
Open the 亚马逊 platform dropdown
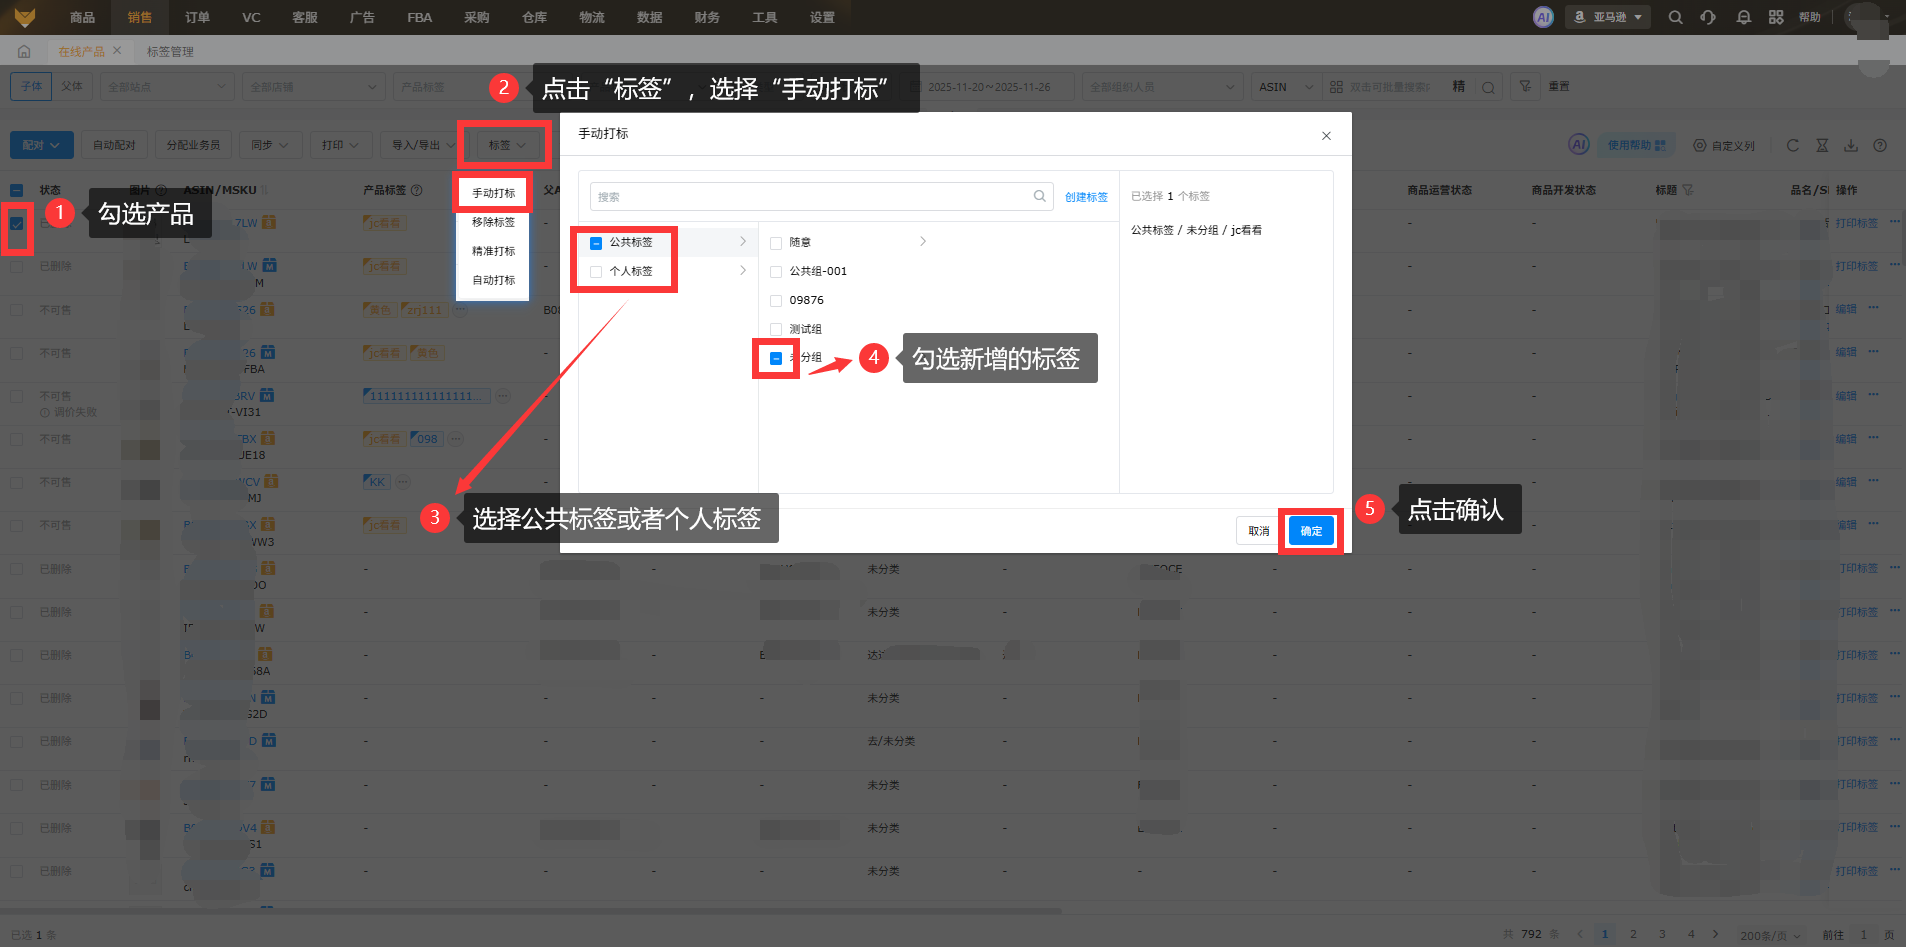1608,17
